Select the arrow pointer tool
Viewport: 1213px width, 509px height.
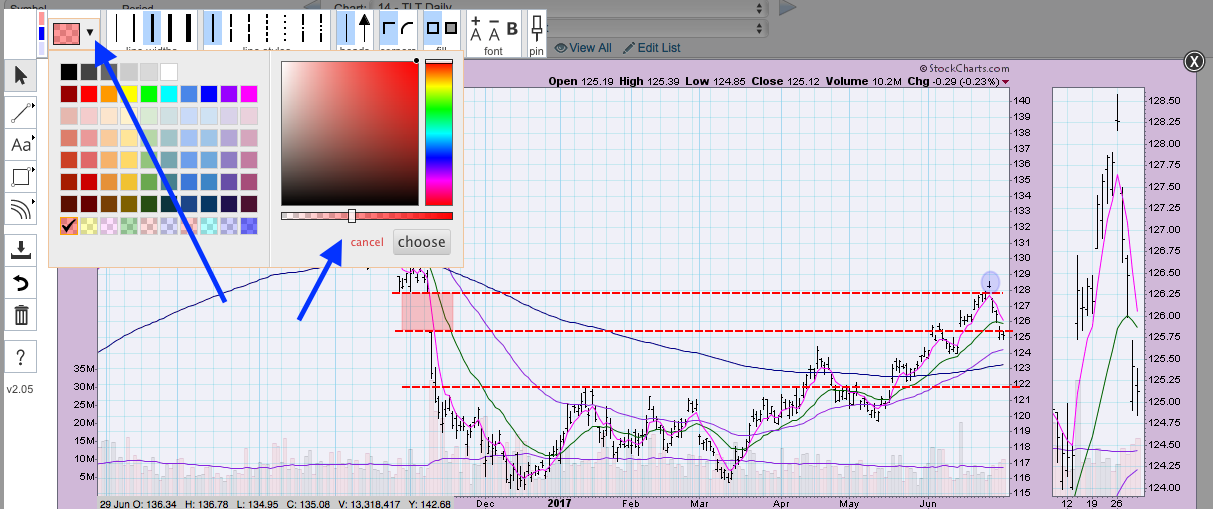click(20, 75)
